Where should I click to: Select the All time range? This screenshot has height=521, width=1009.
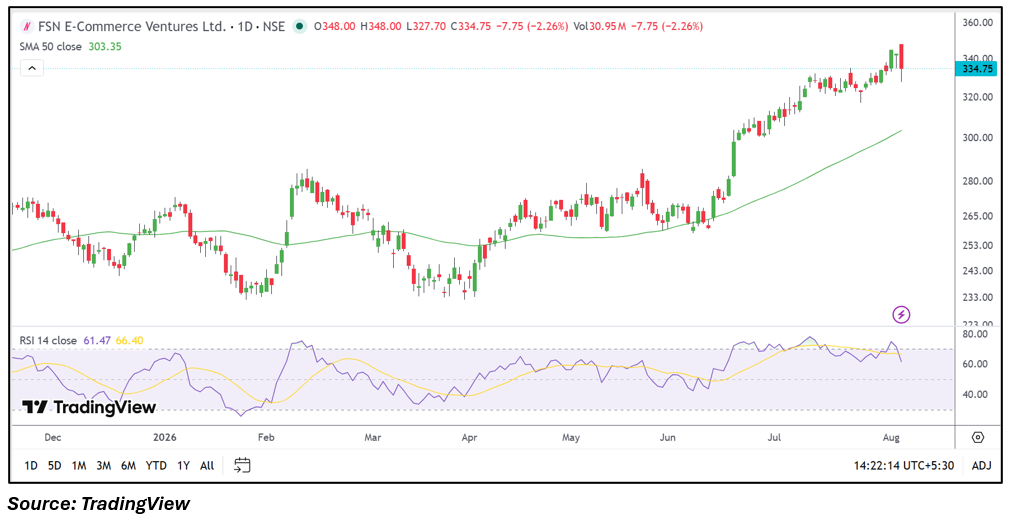tap(207, 466)
